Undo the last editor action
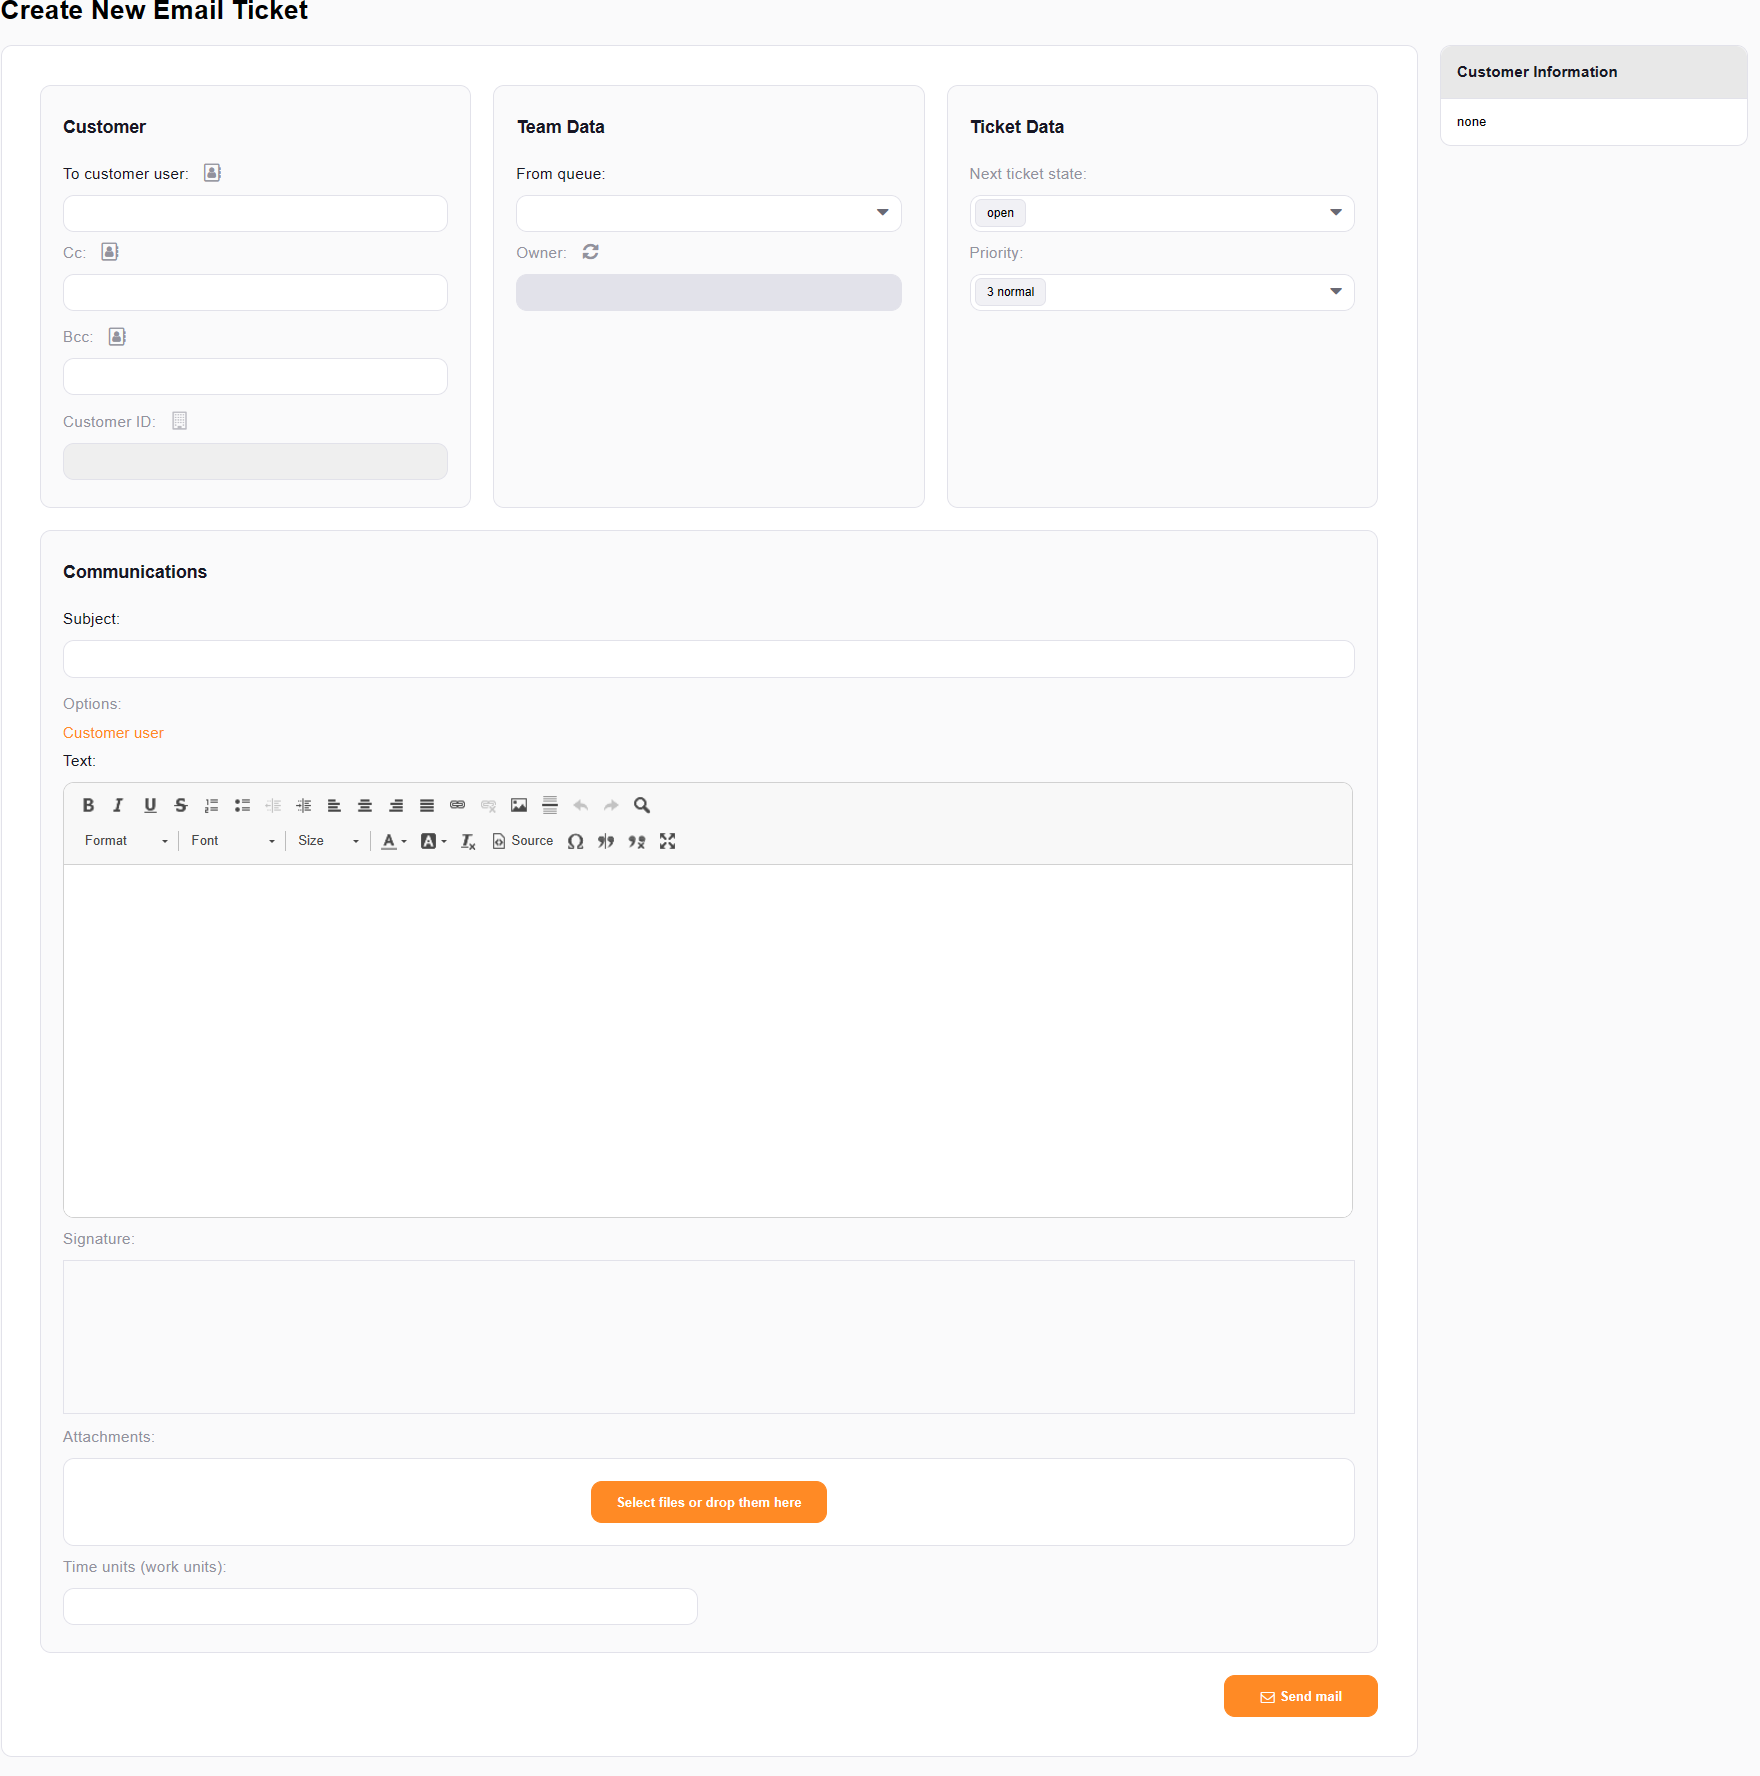Image resolution: width=1760 pixels, height=1776 pixels. (x=580, y=805)
